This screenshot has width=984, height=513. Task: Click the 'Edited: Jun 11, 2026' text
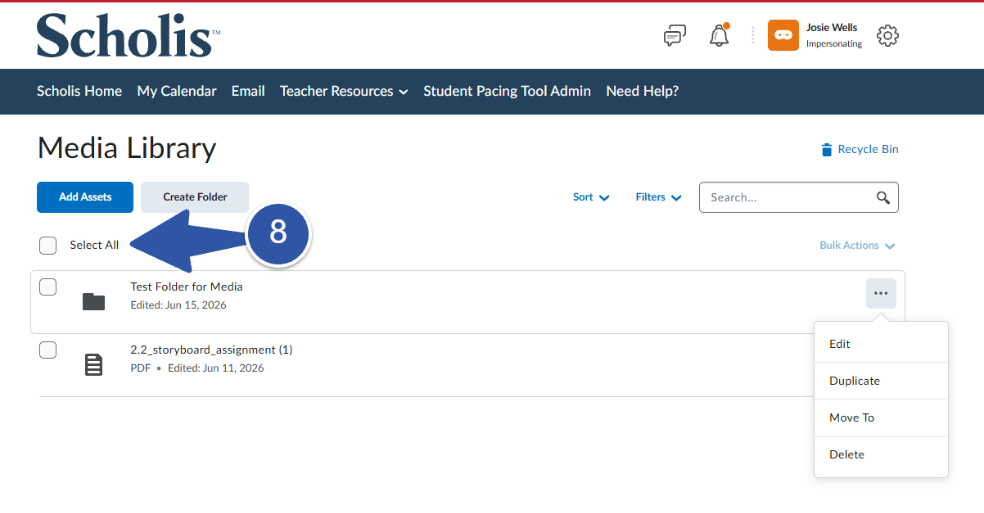(216, 369)
